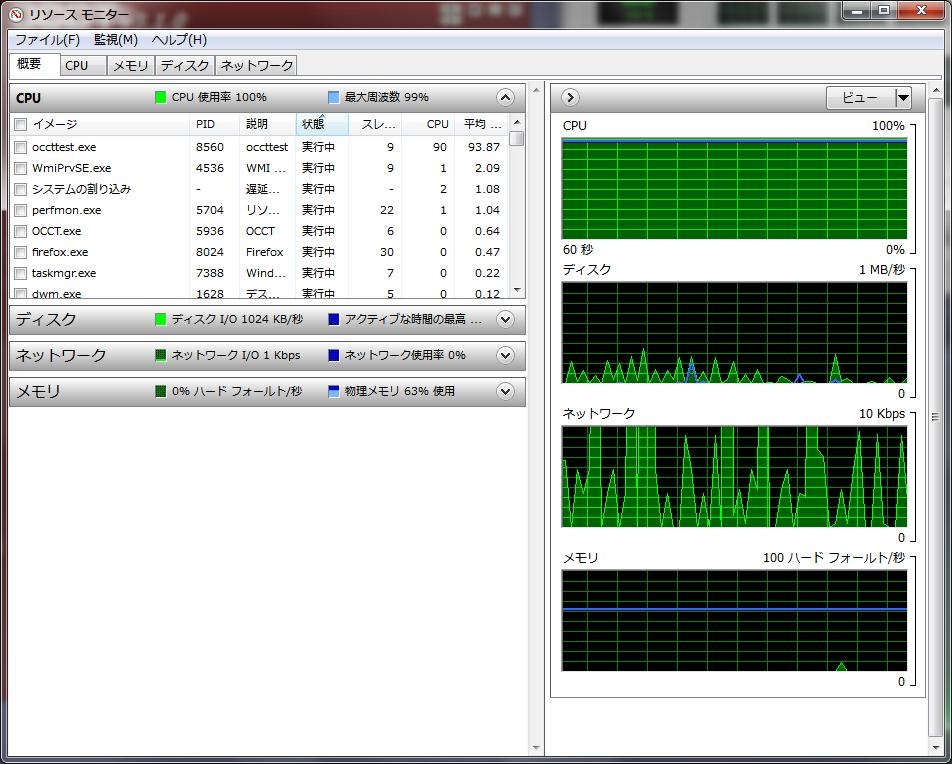
Task: Sort by the 説明 column header
Action: (x=268, y=124)
